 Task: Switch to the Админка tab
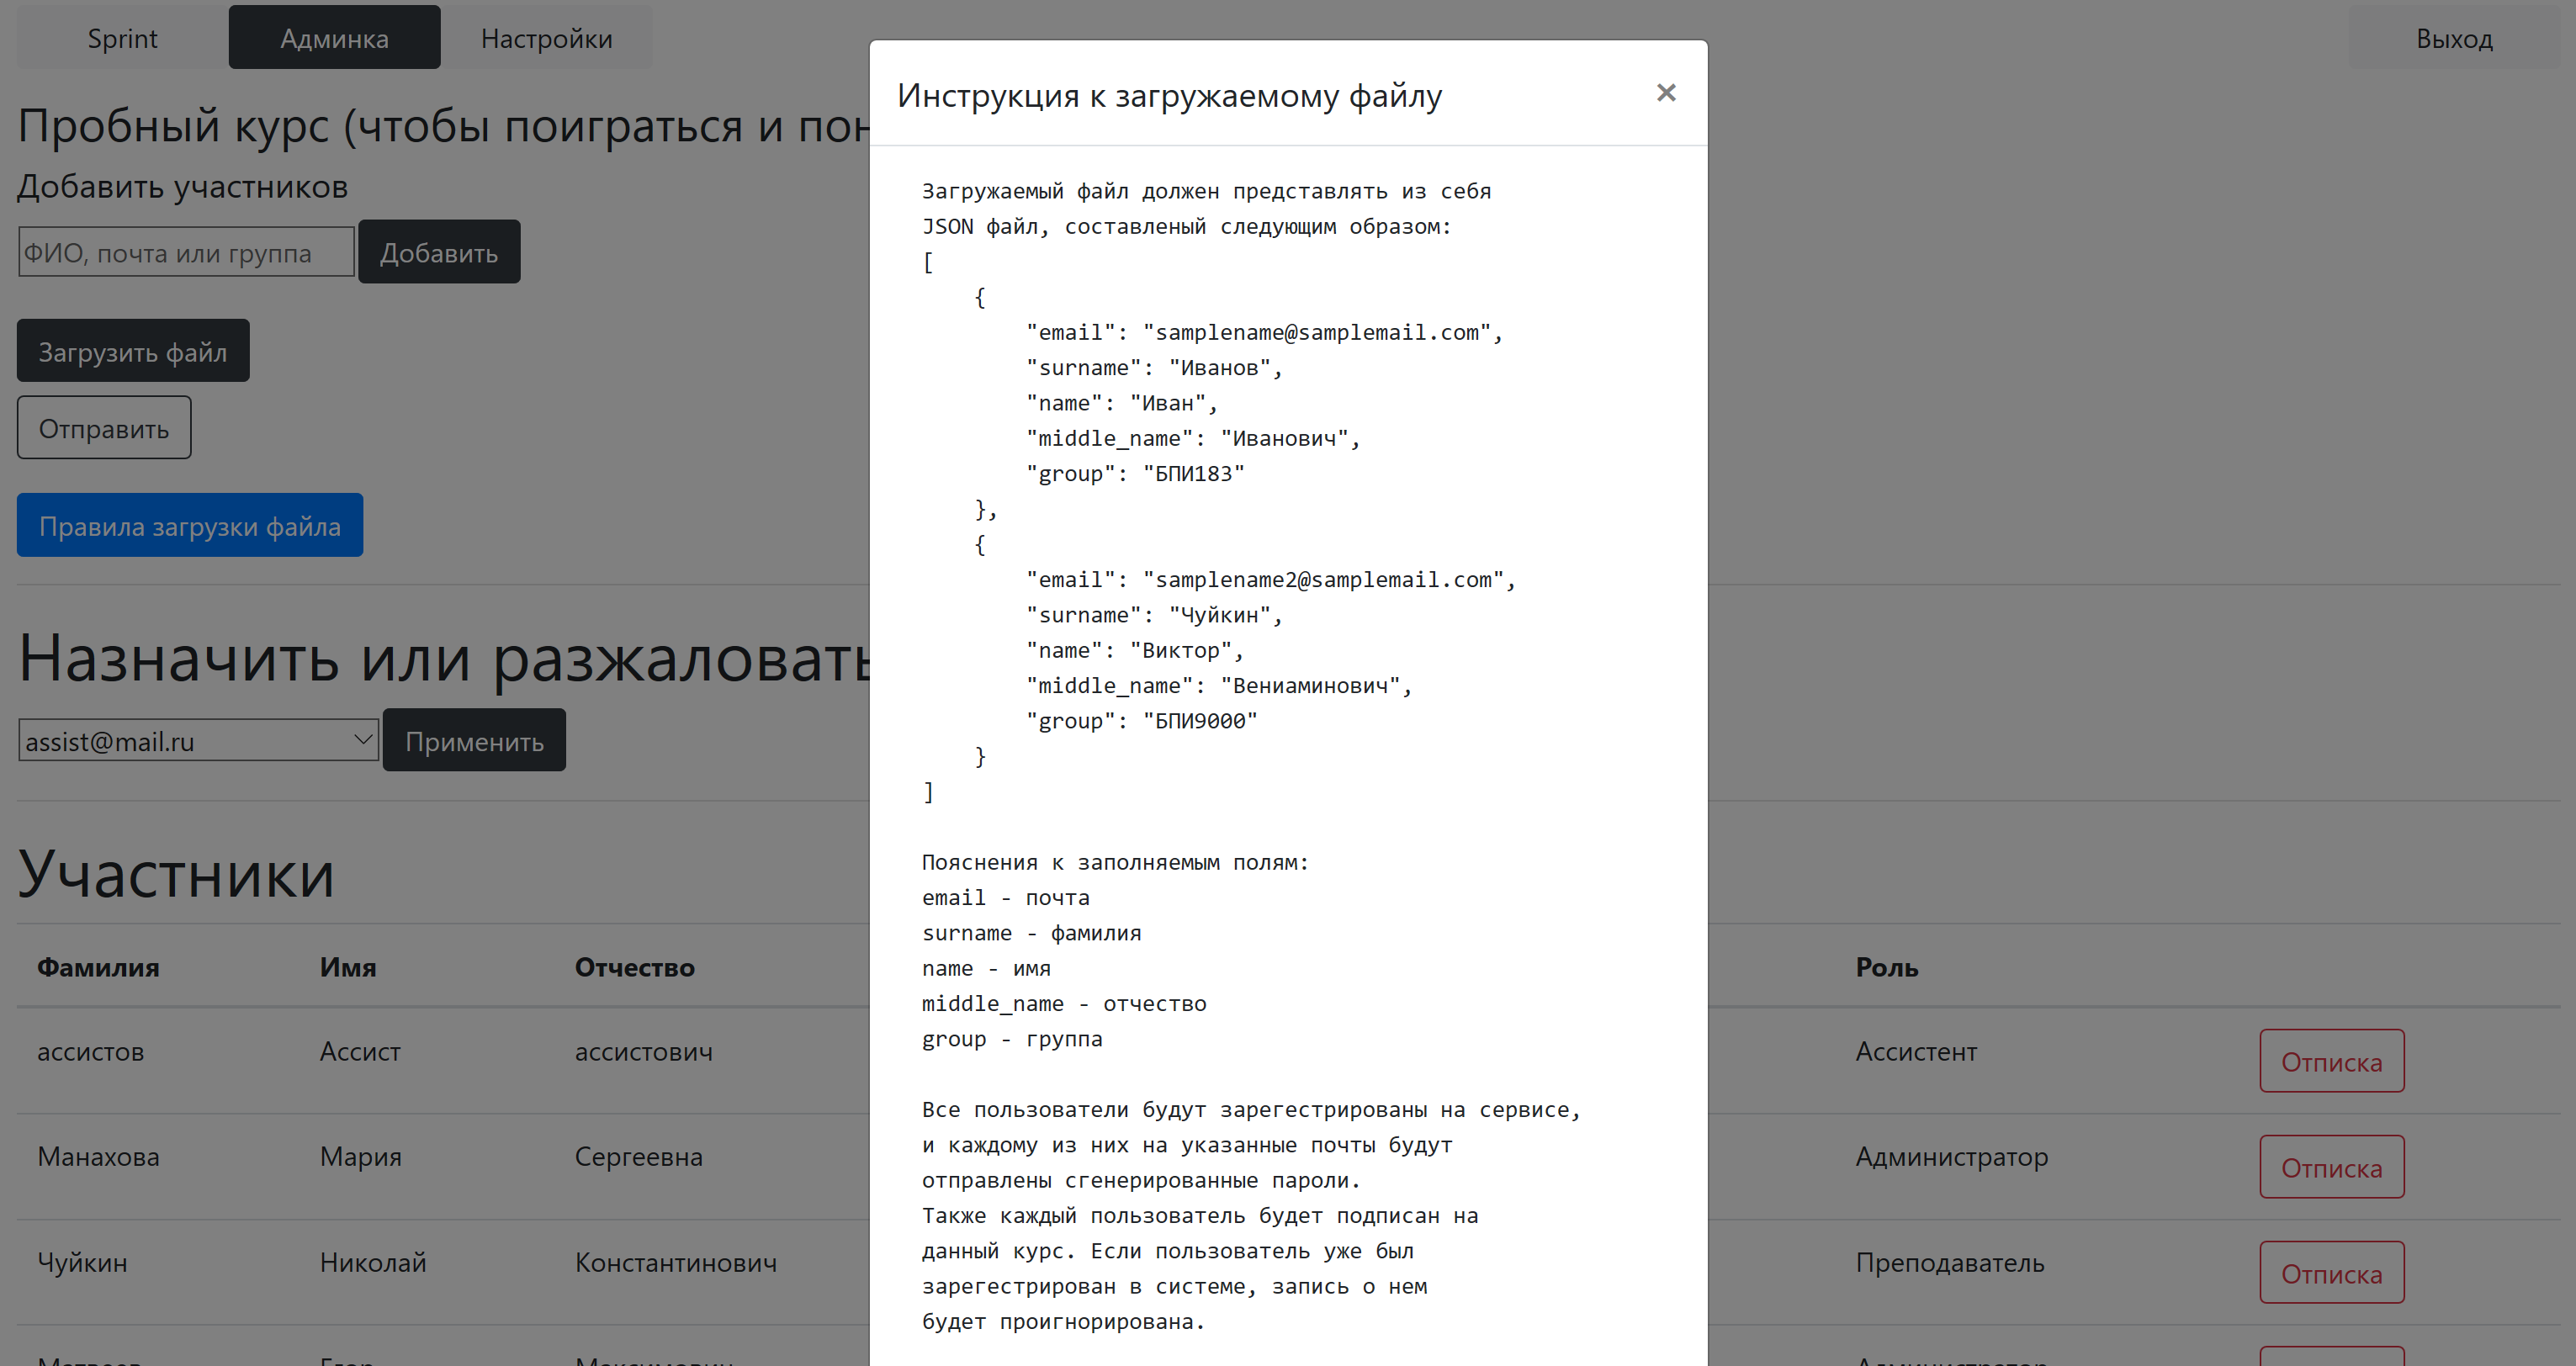[334, 38]
